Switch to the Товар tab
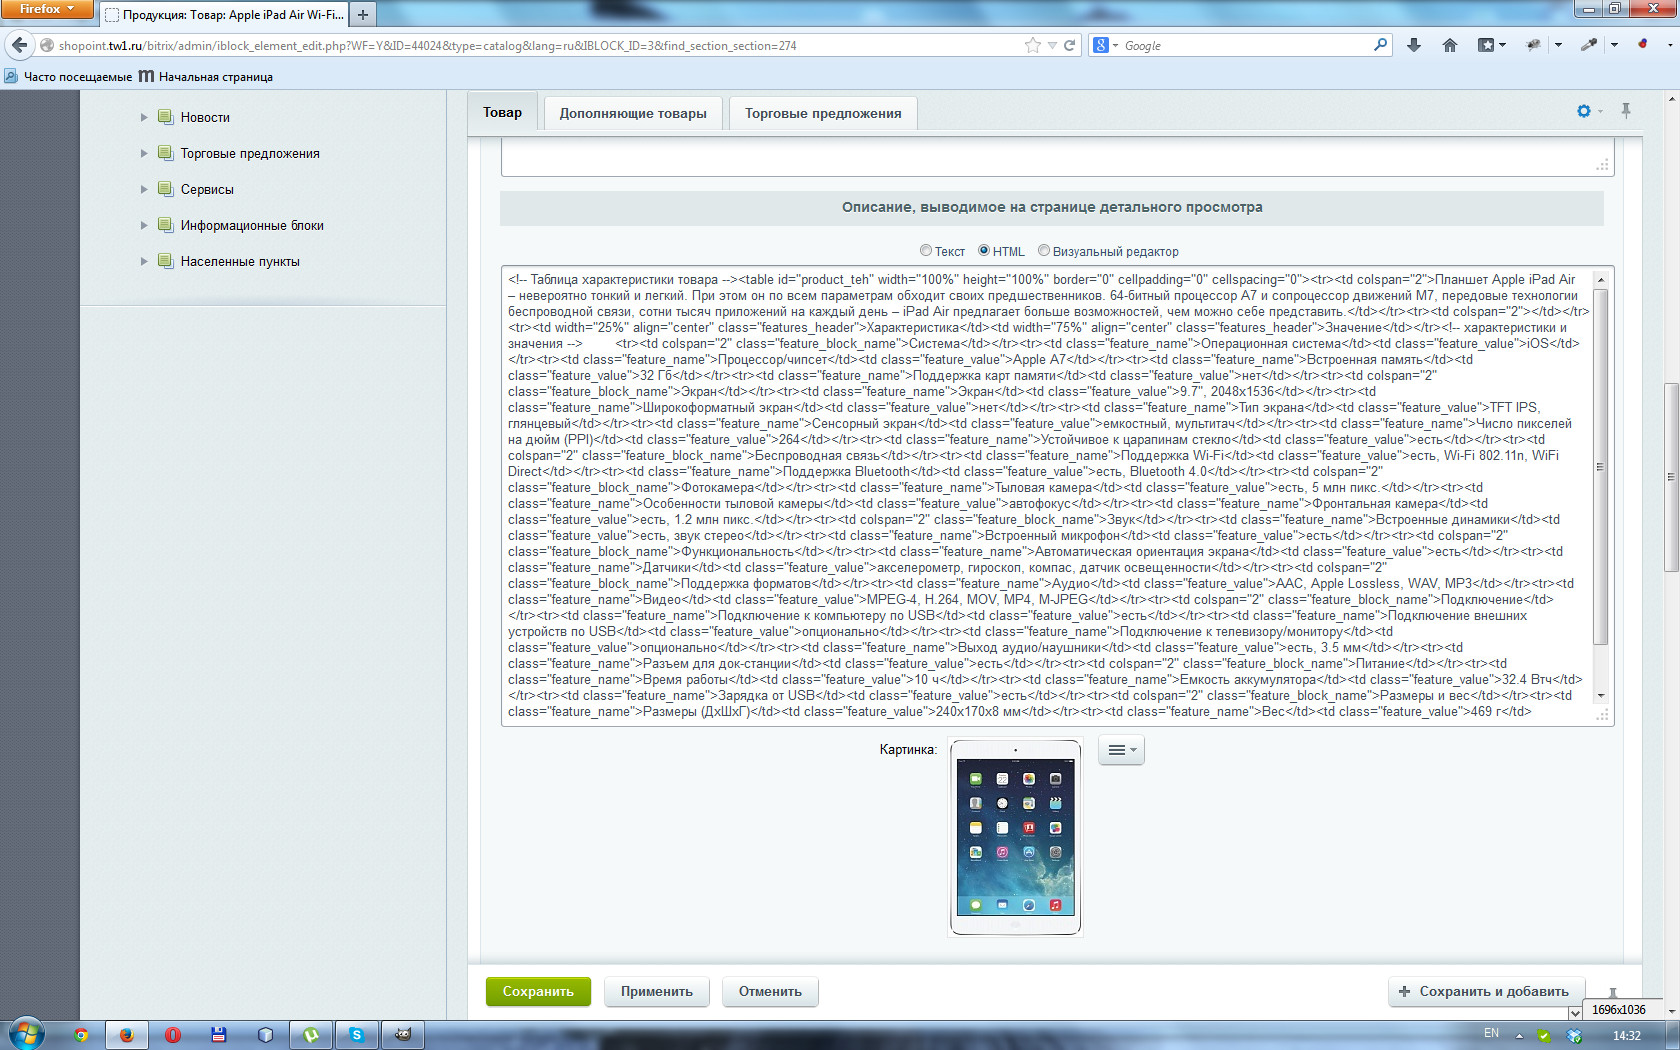Screen dimensions: 1680x1050 click(503, 112)
